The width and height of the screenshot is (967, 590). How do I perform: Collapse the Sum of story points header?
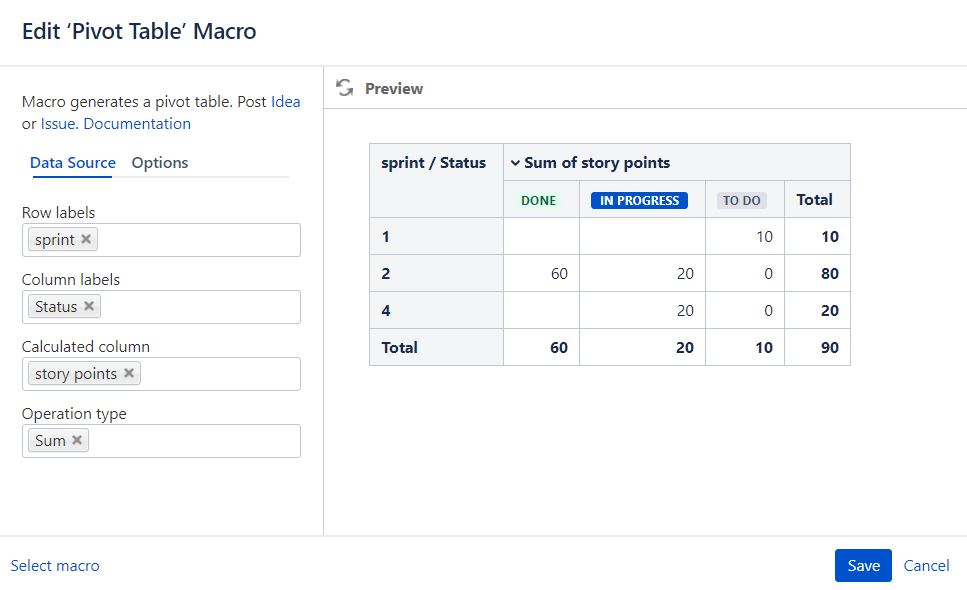pos(515,163)
